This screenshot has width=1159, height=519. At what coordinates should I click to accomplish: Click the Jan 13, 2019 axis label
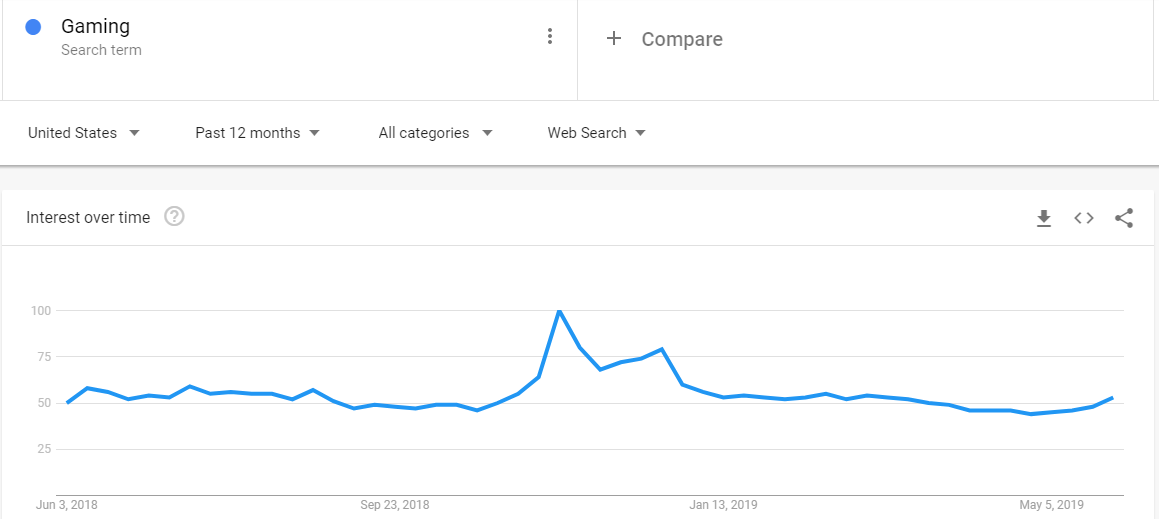point(724,506)
